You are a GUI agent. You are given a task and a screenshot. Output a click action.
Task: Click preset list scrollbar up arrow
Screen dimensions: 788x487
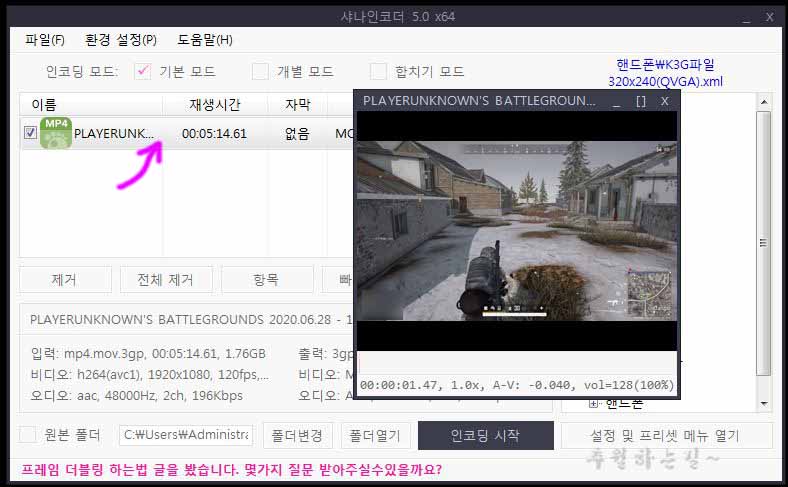click(x=764, y=102)
